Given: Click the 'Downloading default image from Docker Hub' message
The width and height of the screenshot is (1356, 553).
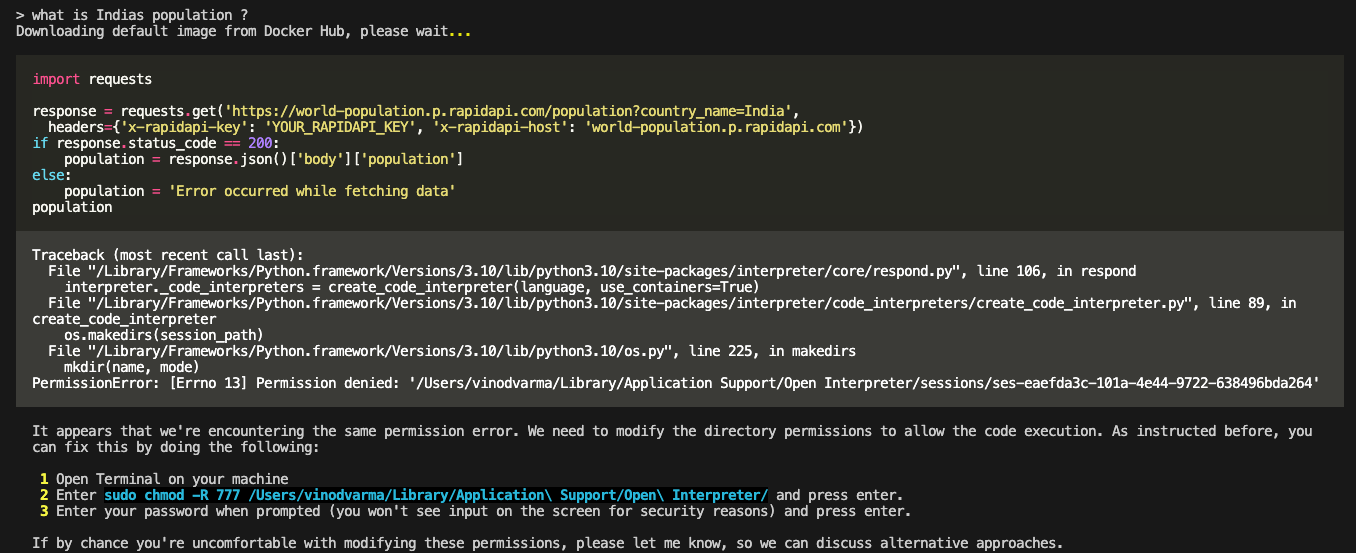Looking at the screenshot, I should tap(244, 31).
